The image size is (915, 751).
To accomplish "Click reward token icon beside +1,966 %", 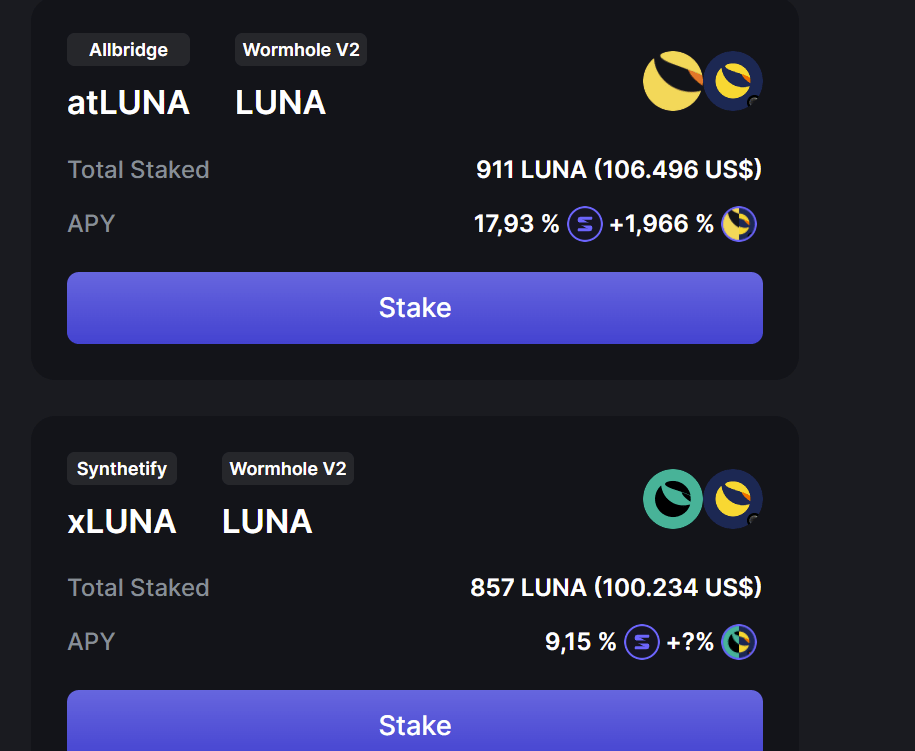I will click(739, 224).
